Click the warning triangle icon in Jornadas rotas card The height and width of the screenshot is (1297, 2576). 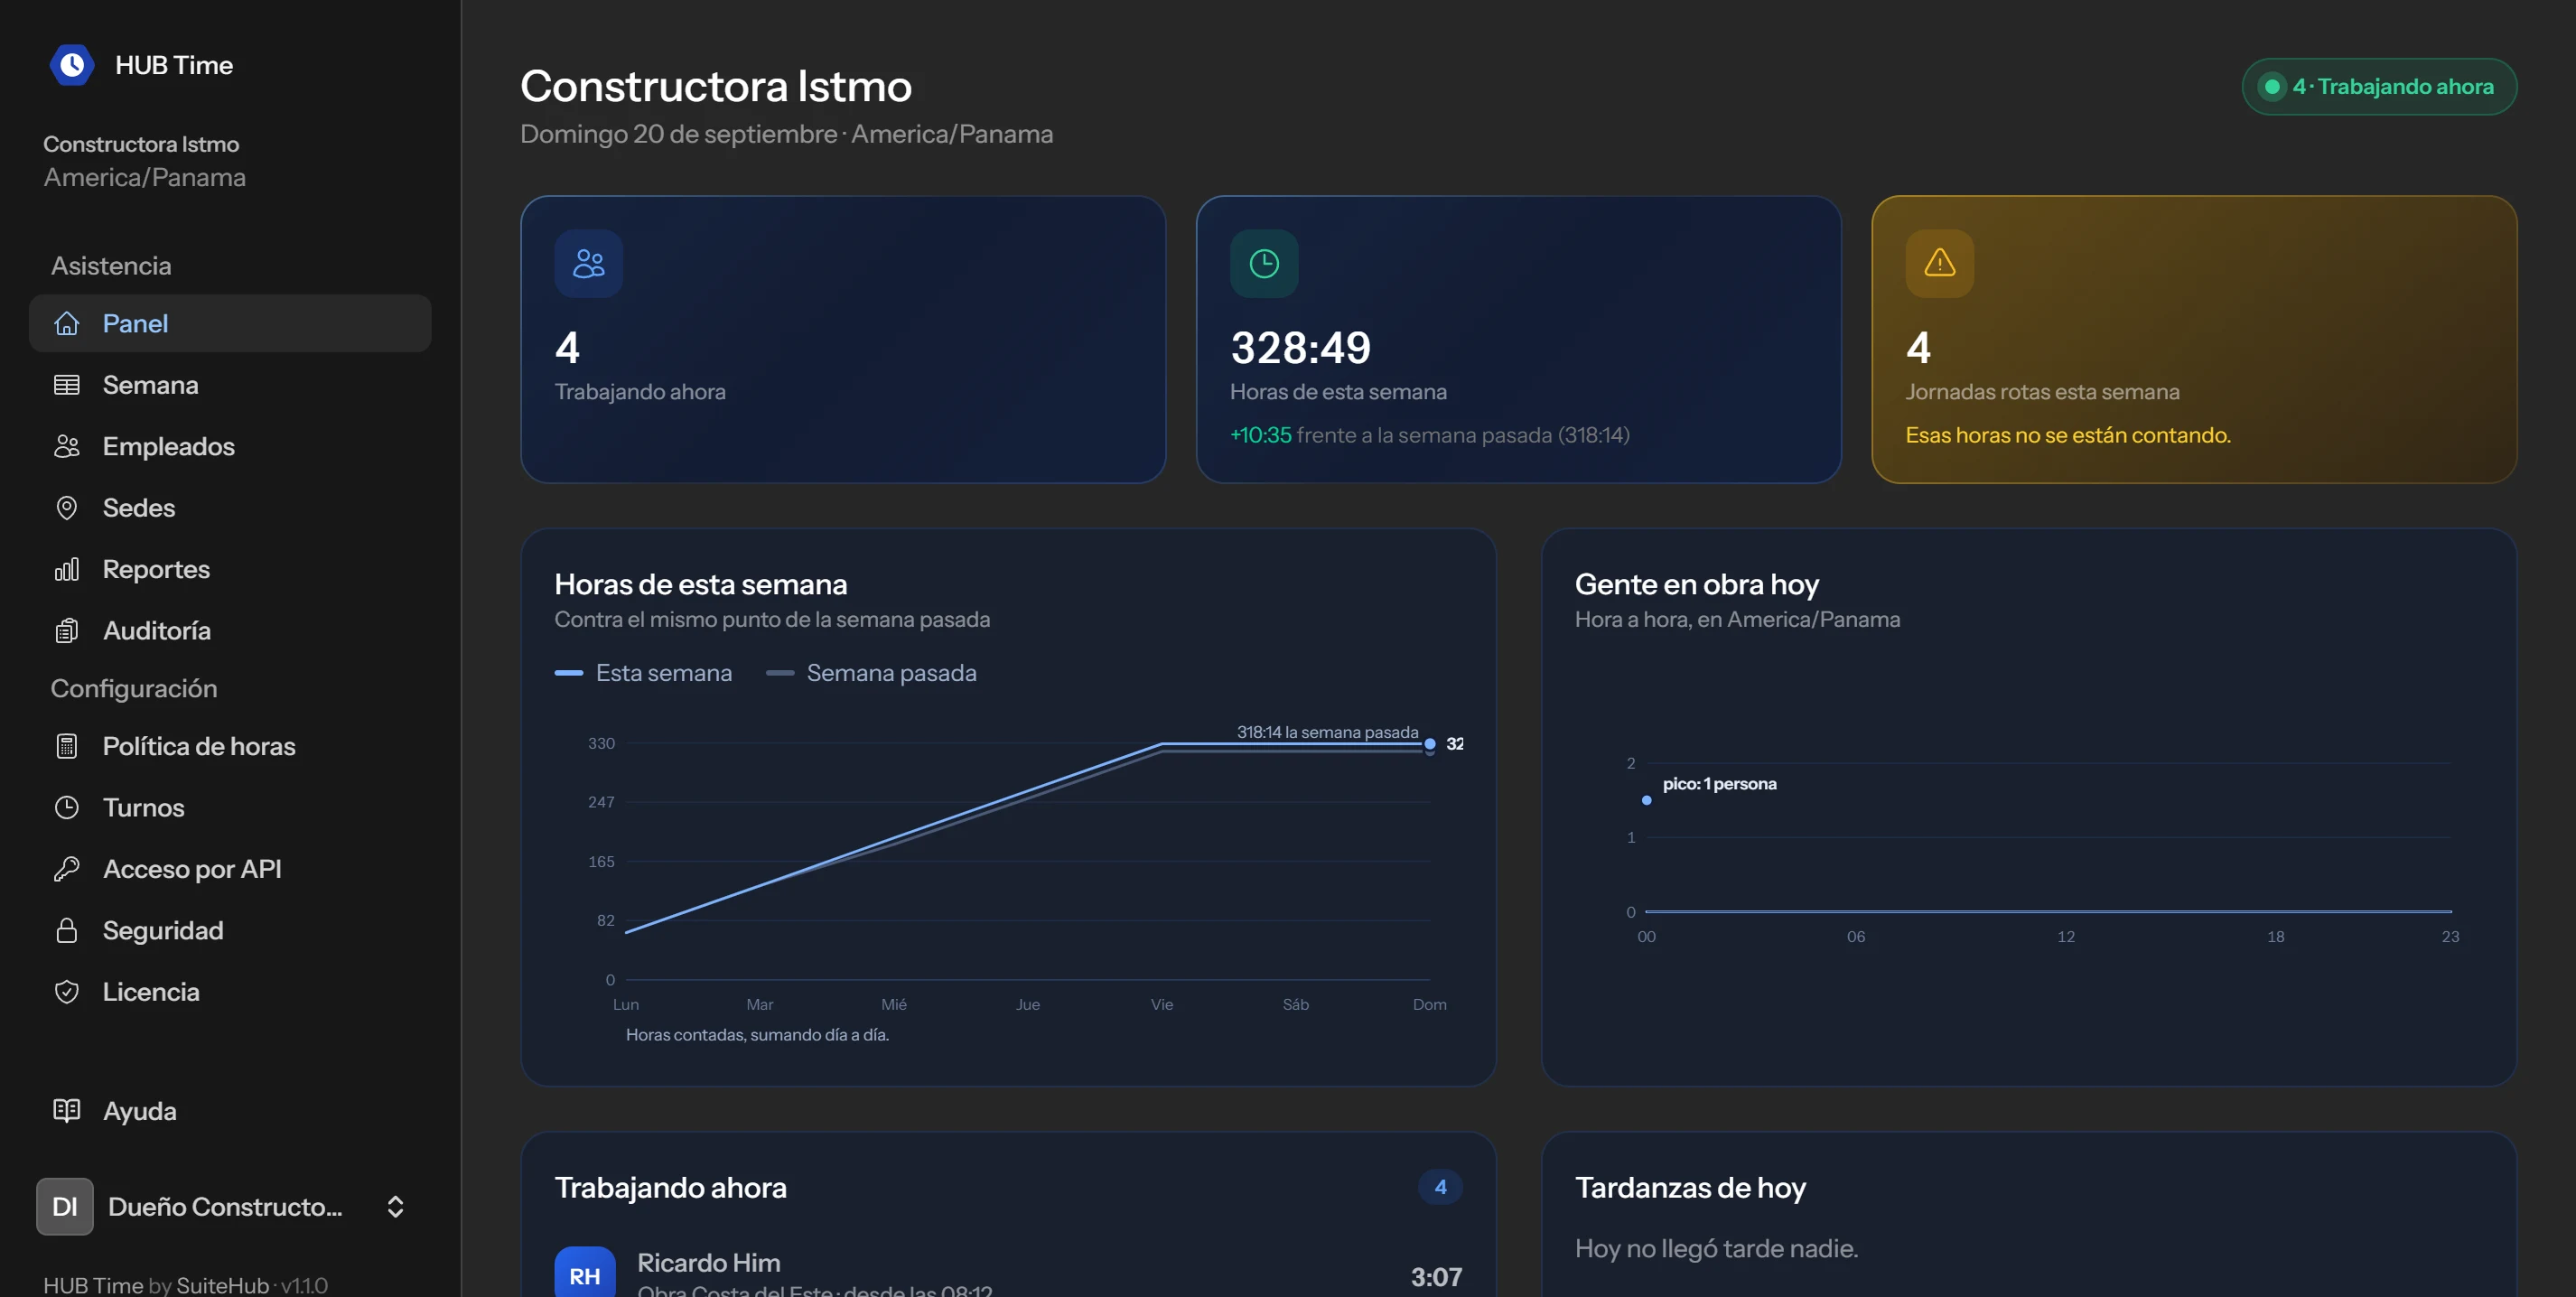point(1940,263)
